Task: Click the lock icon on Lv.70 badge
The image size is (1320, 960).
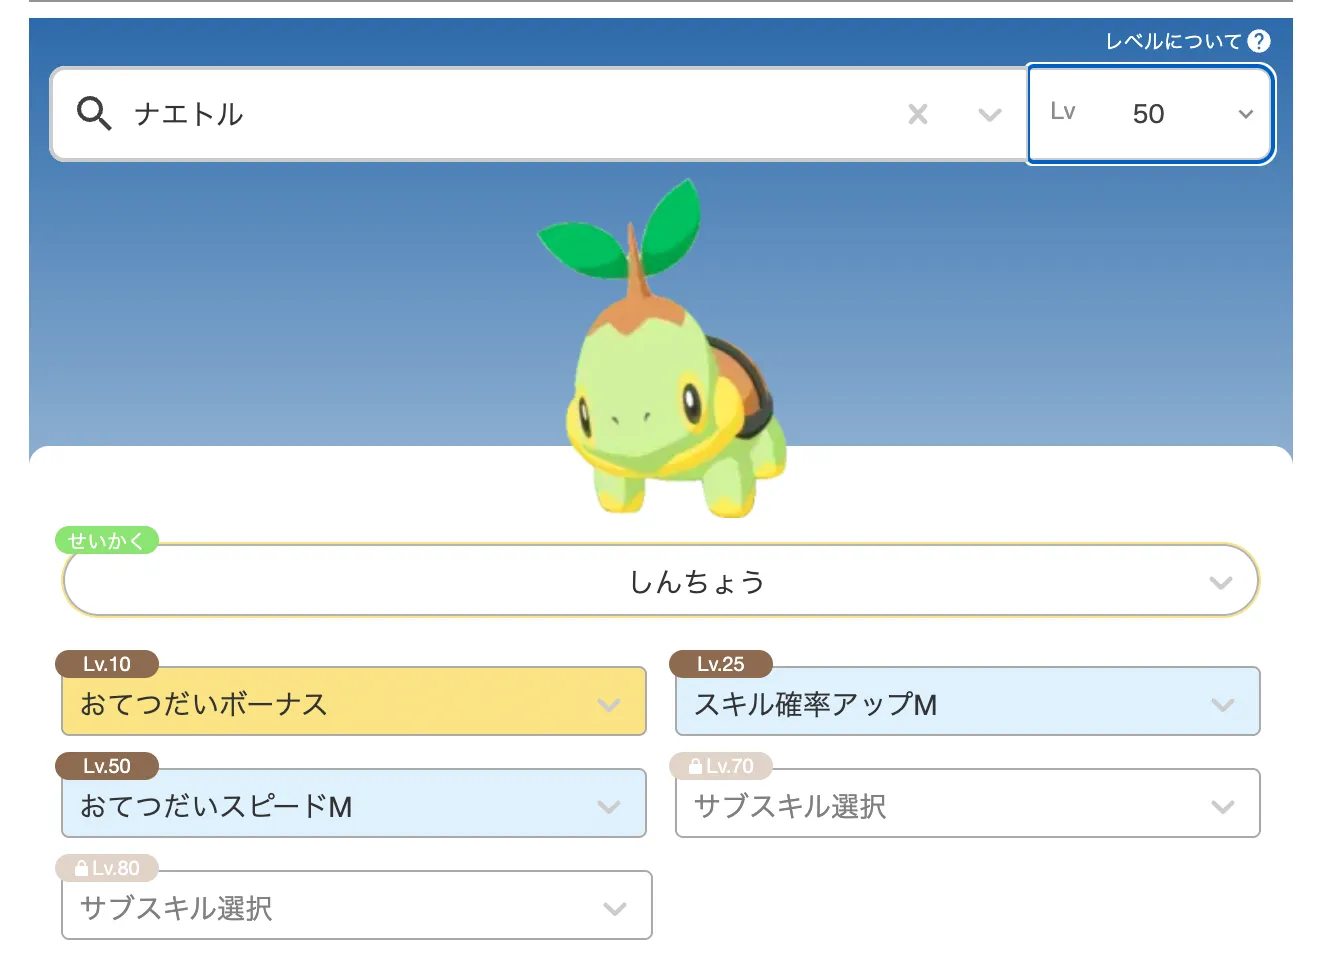Action: coord(696,766)
